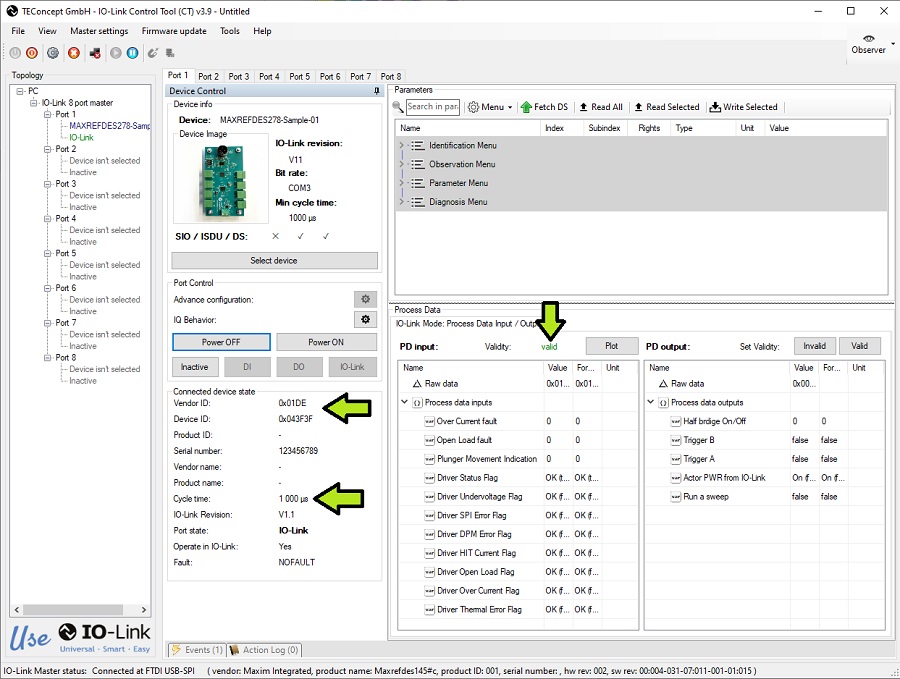Collapse the Process data inputs group
Viewport: 900px width, 679px height.
tap(404, 402)
